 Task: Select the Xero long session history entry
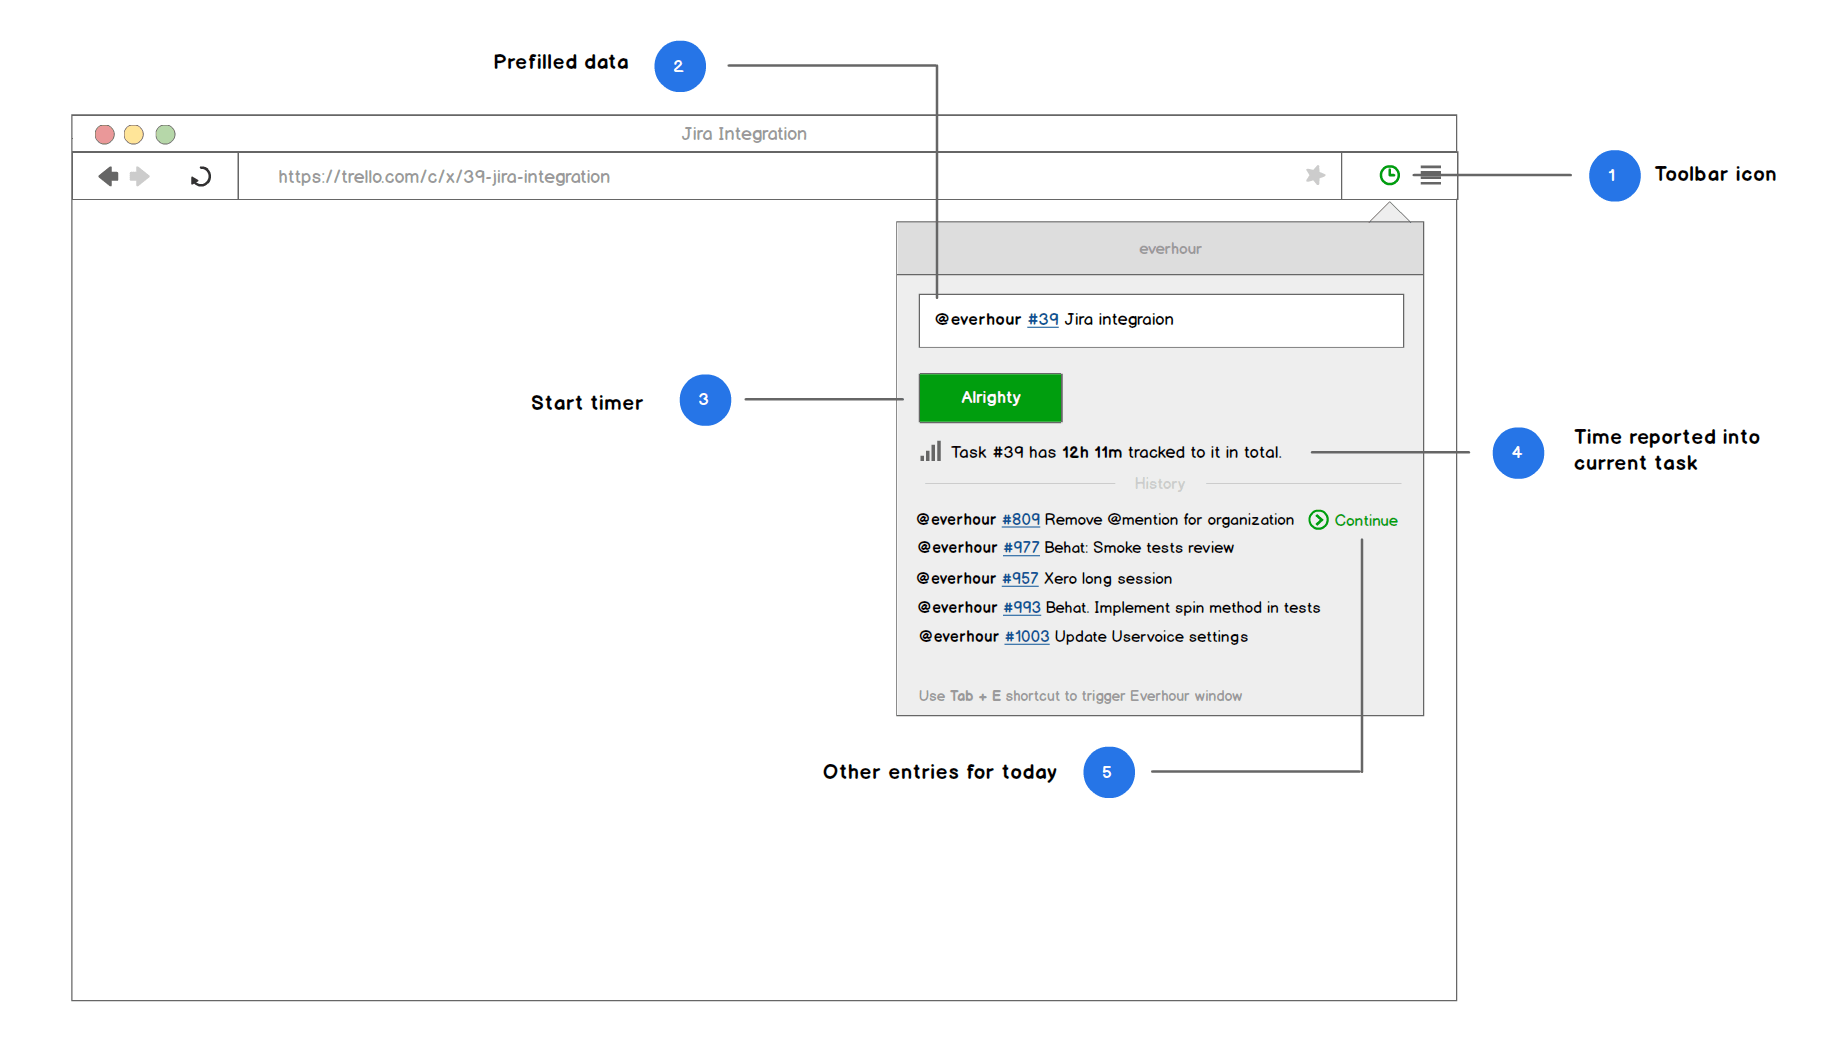pos(1107,579)
